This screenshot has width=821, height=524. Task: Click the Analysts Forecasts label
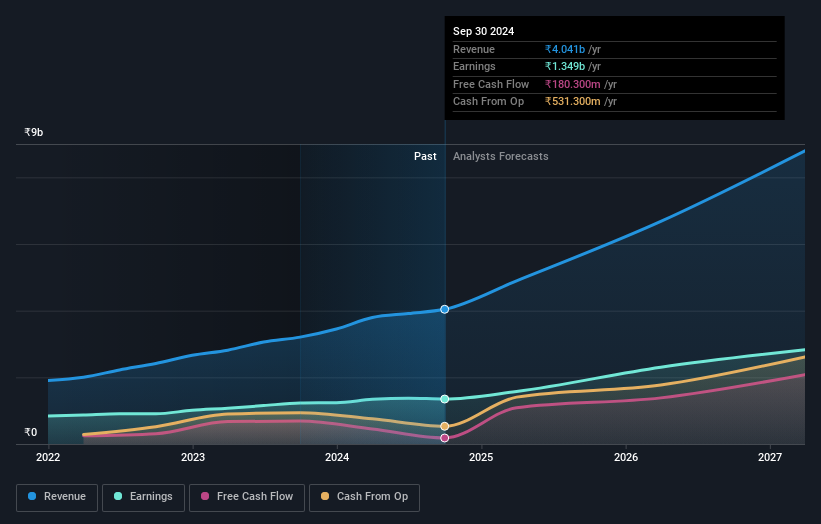tap(501, 156)
